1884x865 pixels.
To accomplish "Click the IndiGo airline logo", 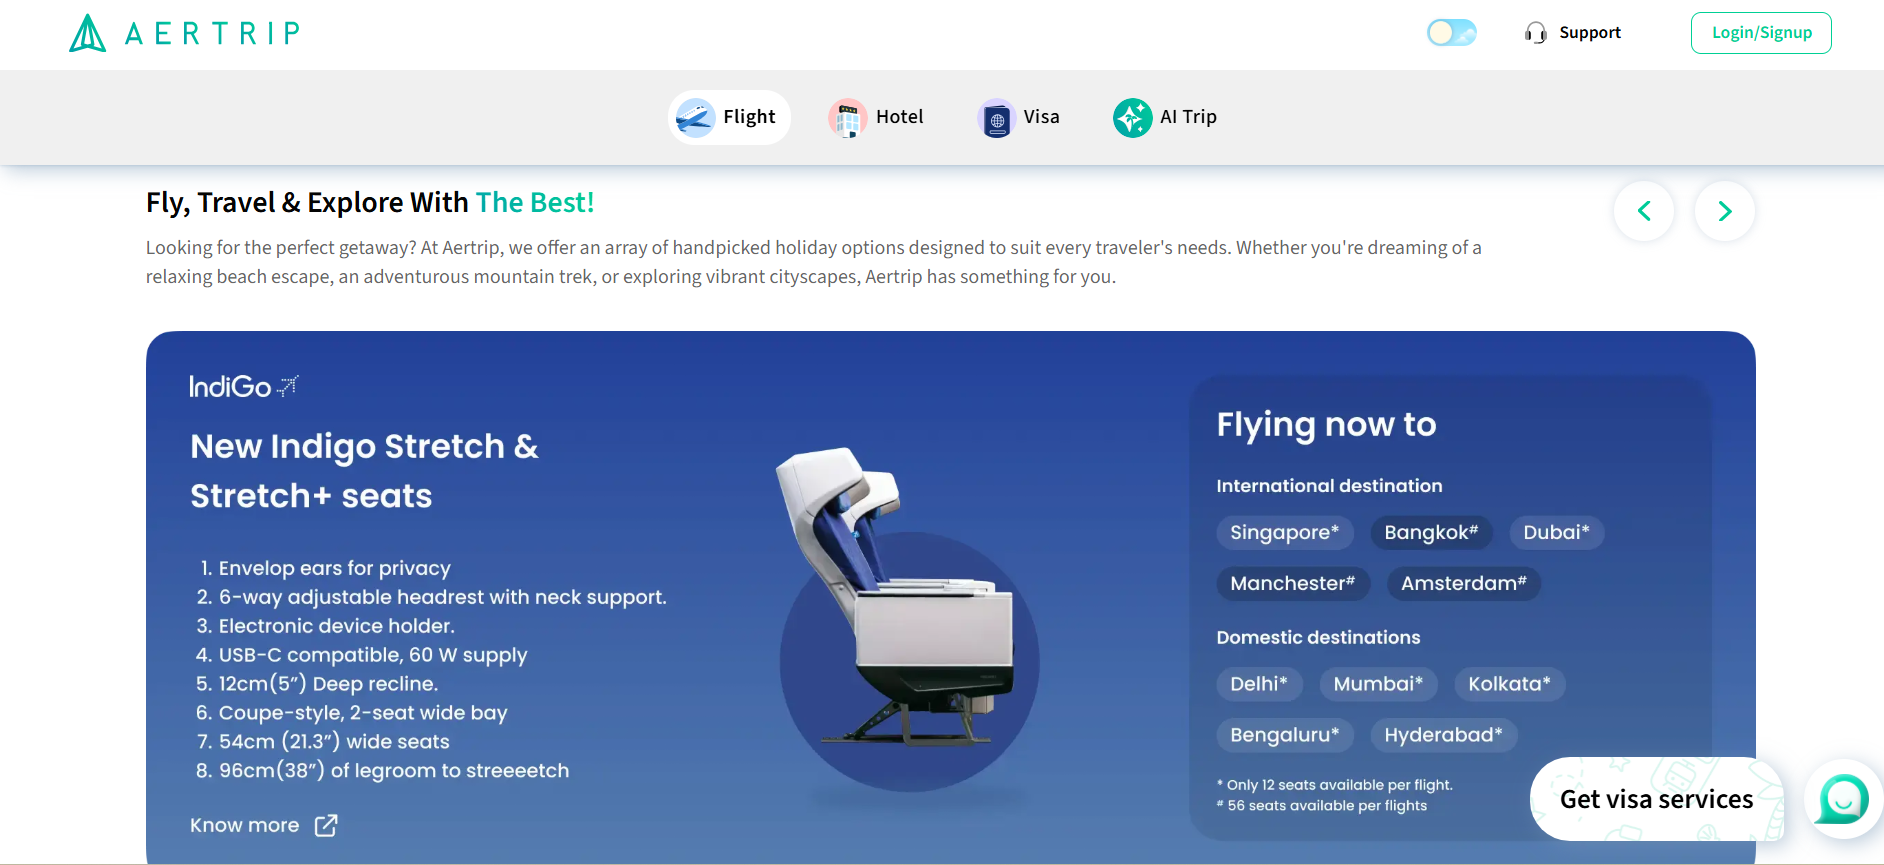I will pos(243,386).
